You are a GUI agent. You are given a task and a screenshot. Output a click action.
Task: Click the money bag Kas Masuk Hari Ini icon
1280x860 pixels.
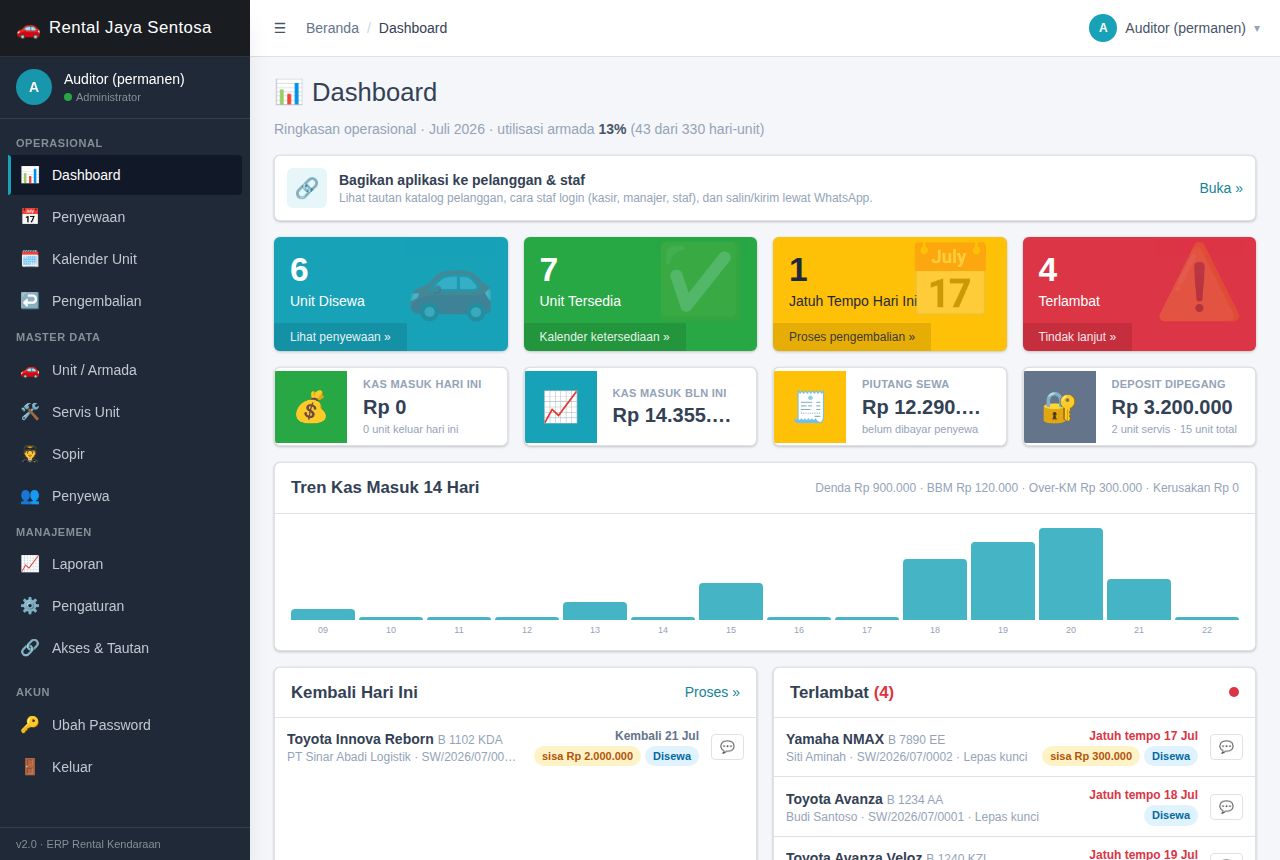[311, 406]
